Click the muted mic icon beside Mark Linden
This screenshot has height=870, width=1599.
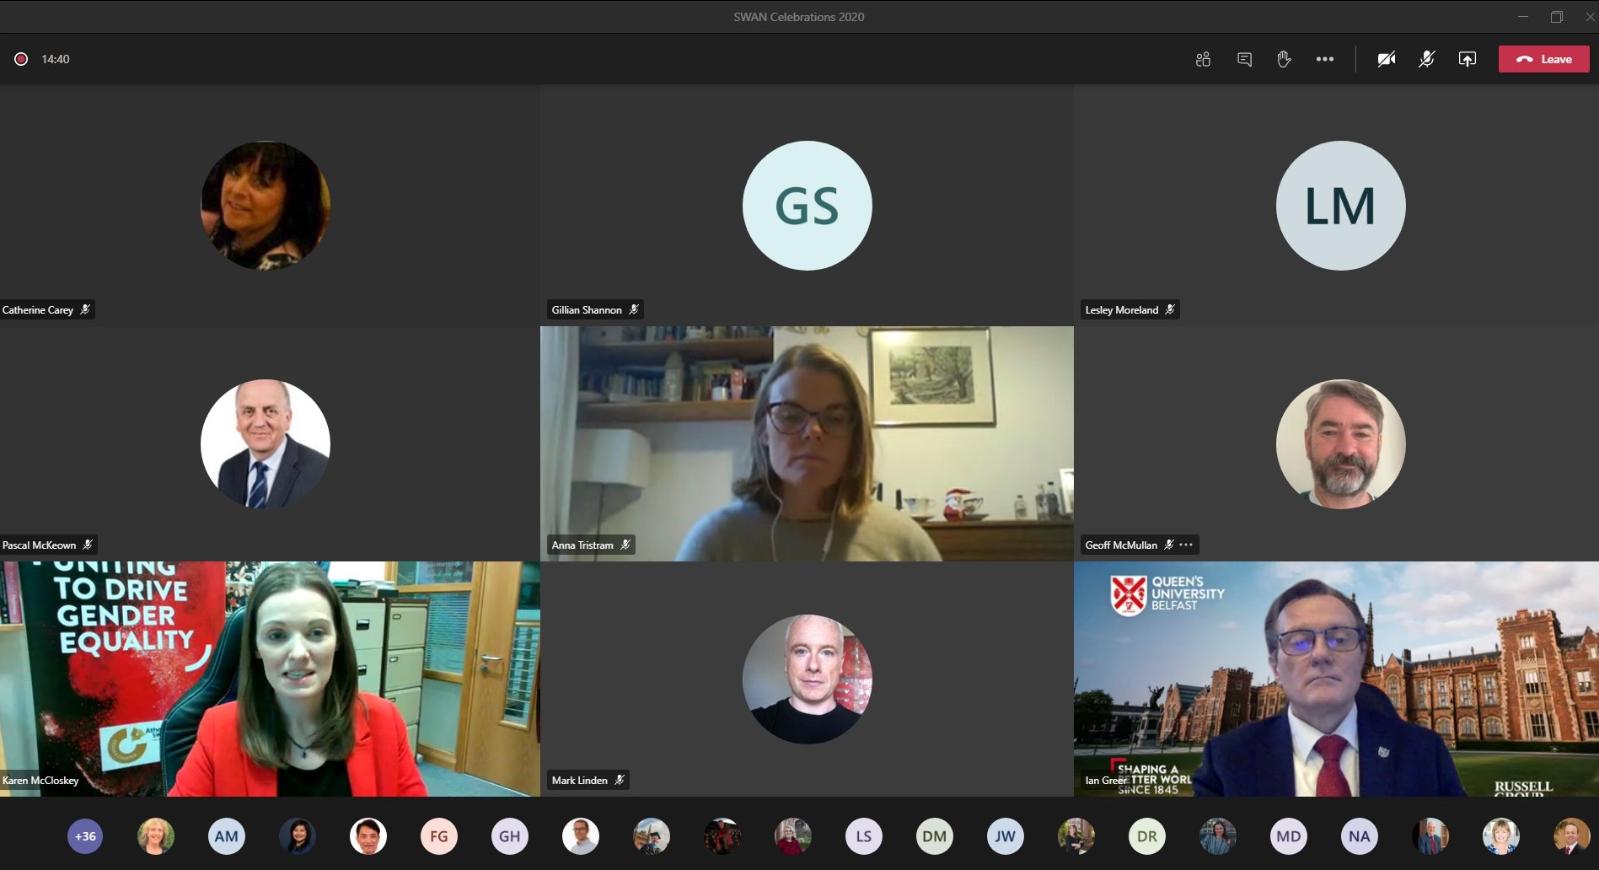tap(619, 780)
